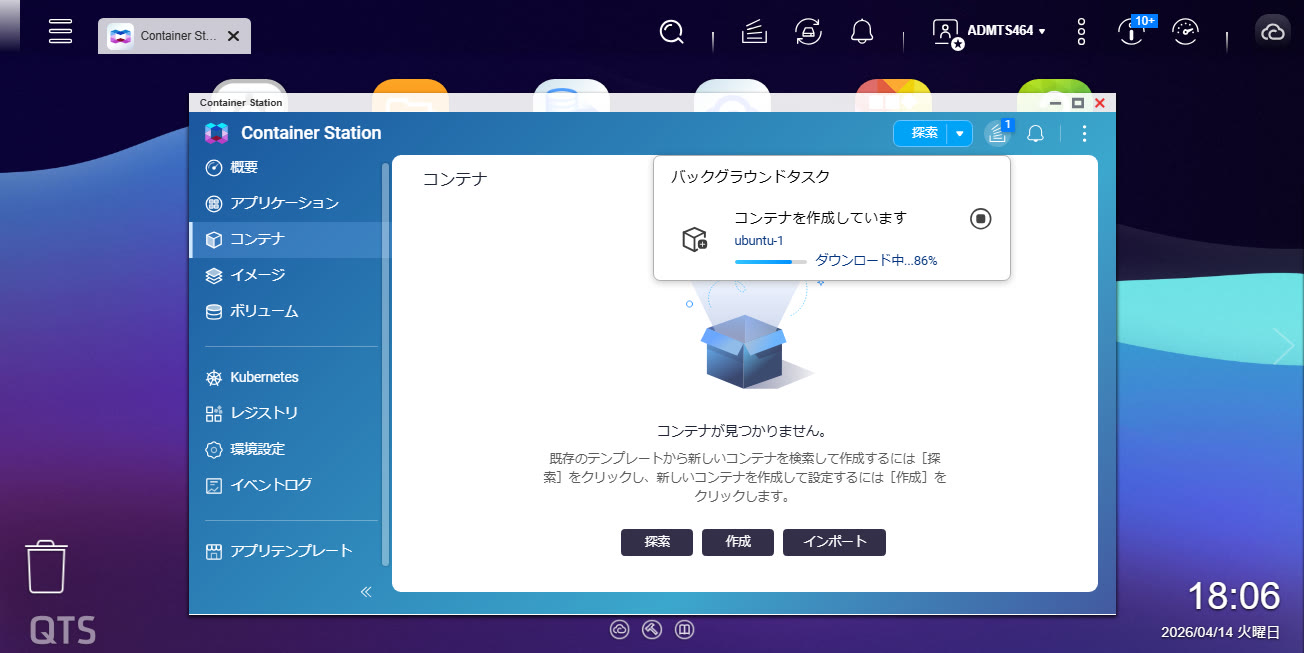The height and width of the screenshot is (653, 1304).
Task: Open Container Station more options menu
Action: point(1084,133)
